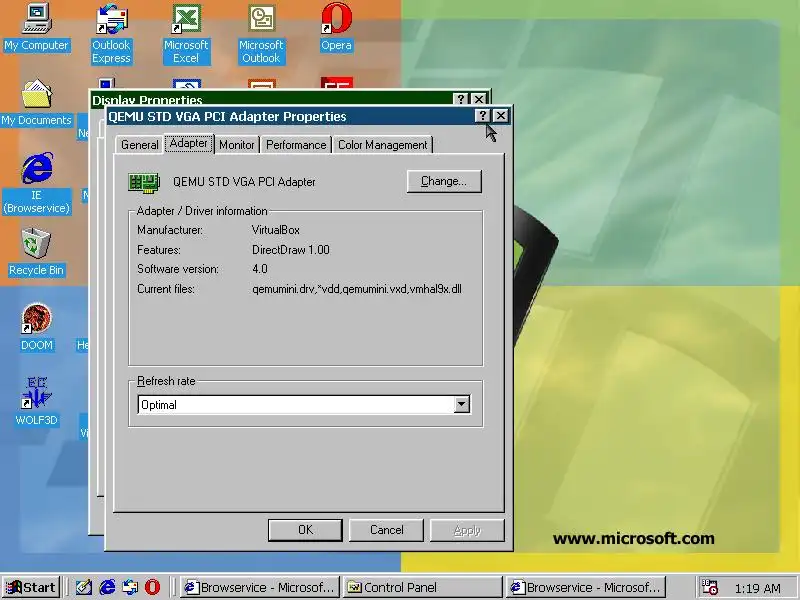800x600 pixels.
Task: Open the Performance tab
Action: [296, 145]
